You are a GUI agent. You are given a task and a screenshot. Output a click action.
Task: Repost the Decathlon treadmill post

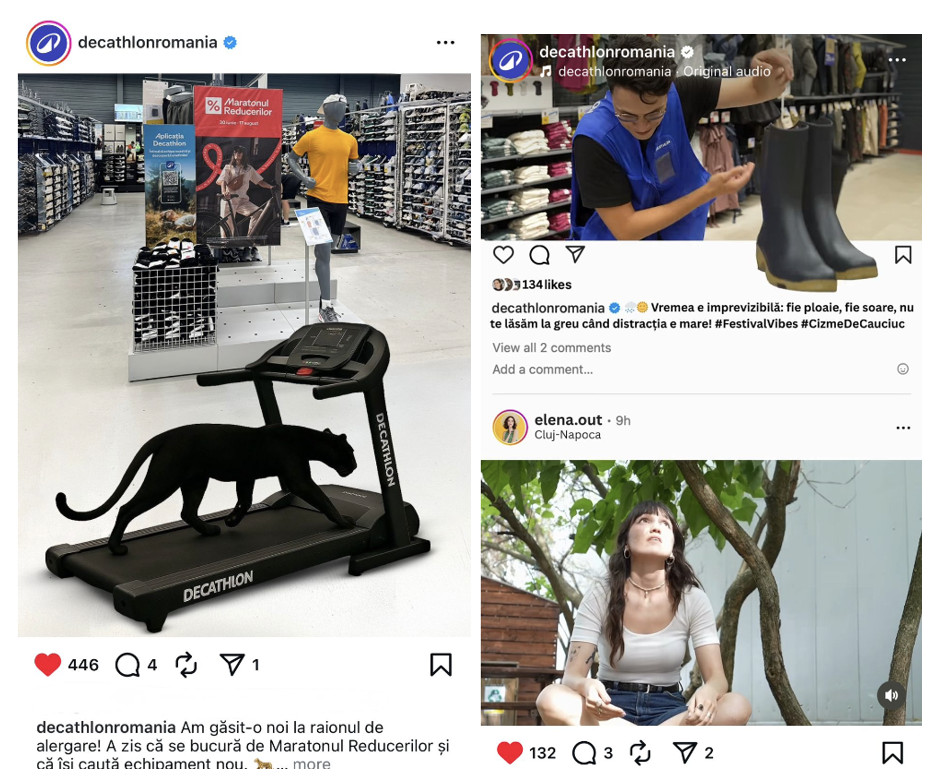(x=186, y=665)
